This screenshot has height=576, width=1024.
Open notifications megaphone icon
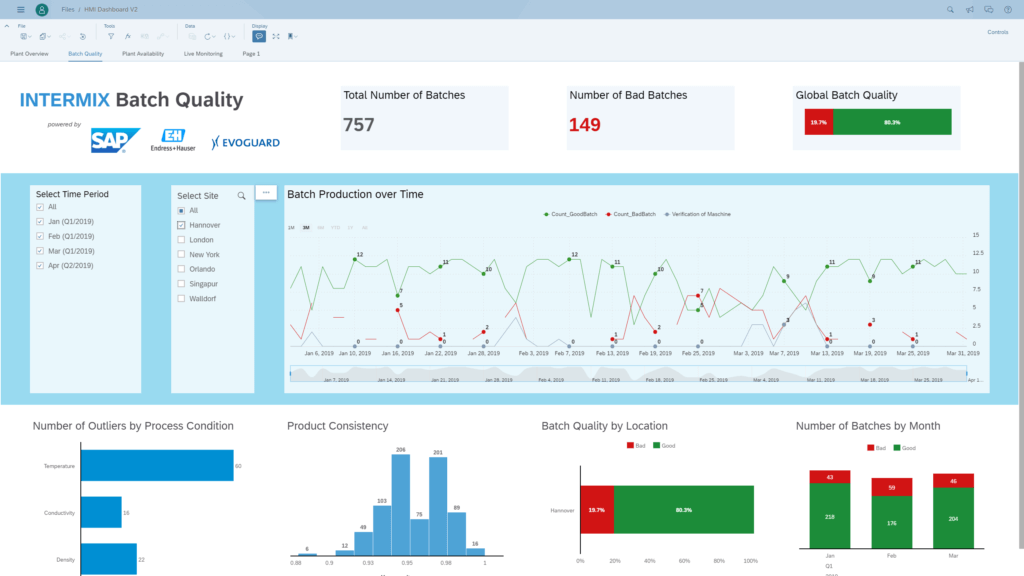click(x=970, y=10)
